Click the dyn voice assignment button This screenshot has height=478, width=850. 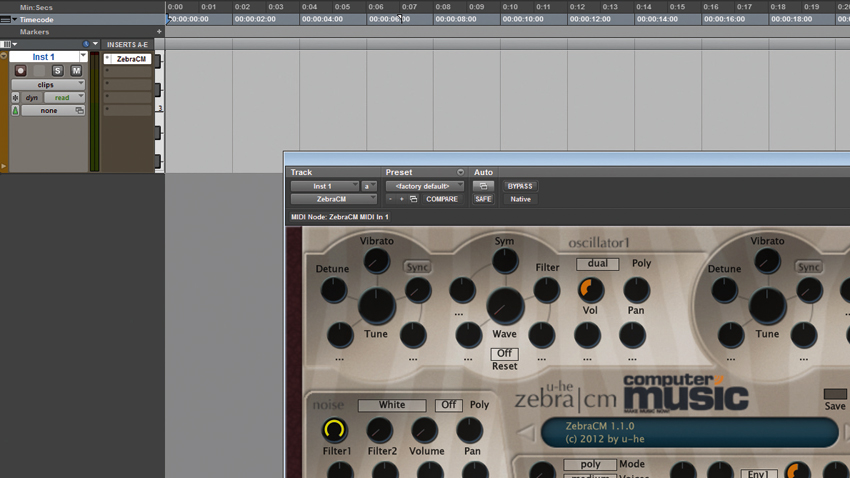pyautogui.click(x=31, y=98)
